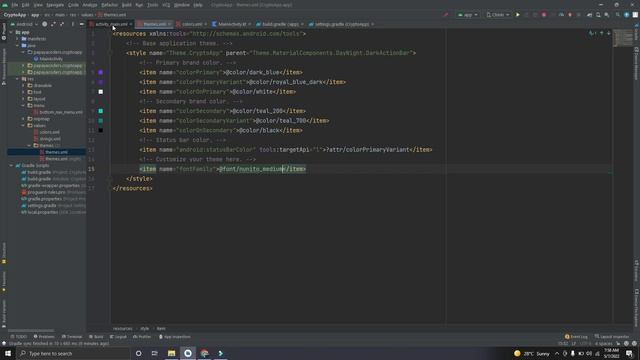This screenshot has width=640, height=360.
Task: Click the taskbar search box
Action: tap(73, 353)
